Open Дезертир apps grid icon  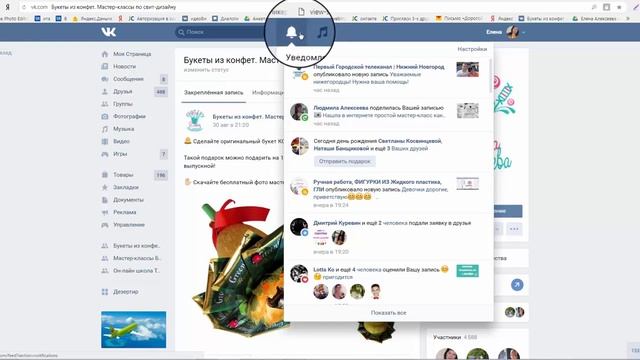click(x=105, y=292)
